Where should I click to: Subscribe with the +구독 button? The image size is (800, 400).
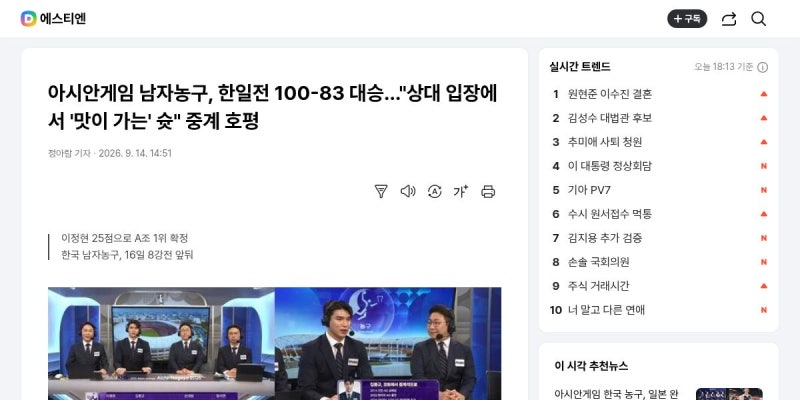coord(687,19)
